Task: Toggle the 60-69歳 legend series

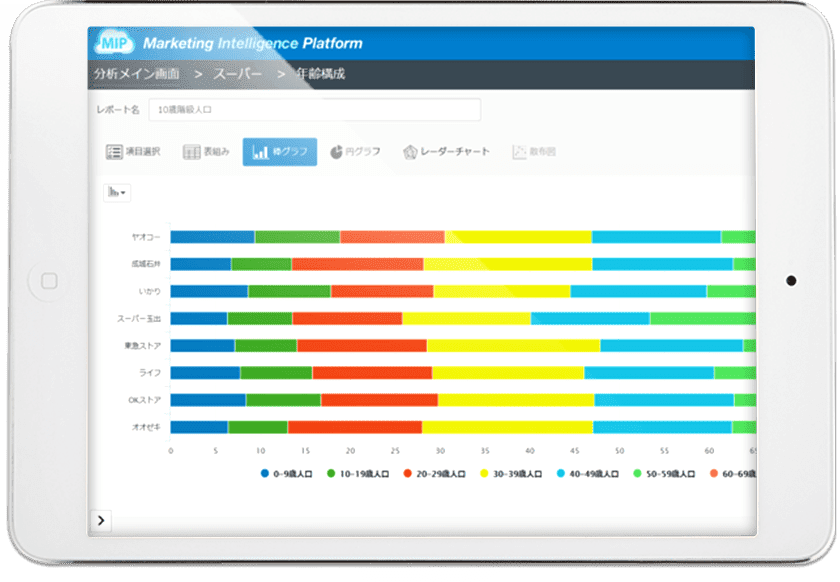Action: pos(732,474)
